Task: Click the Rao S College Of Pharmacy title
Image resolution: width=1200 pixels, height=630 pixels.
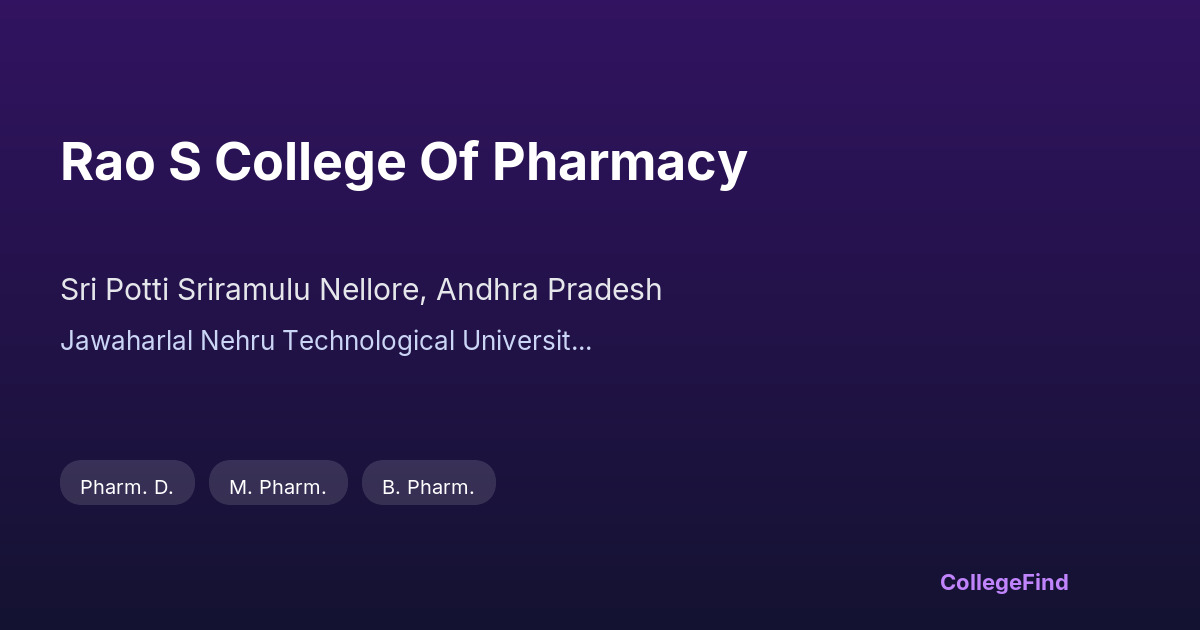Action: [x=403, y=162]
